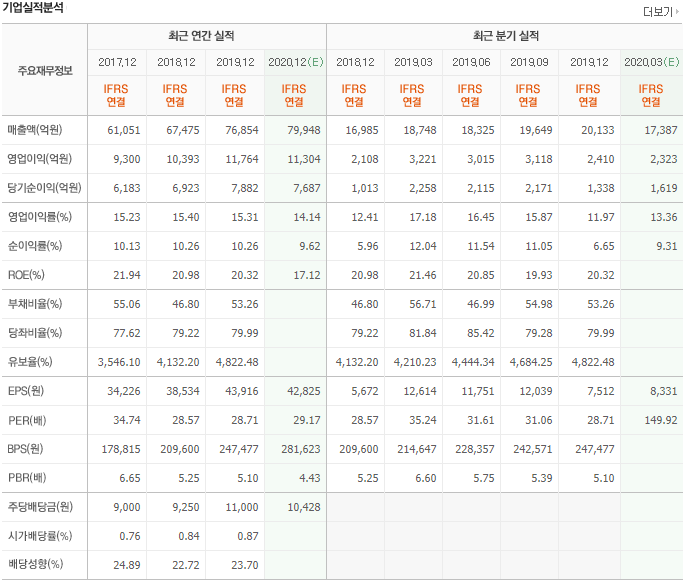Click the net income value 7,687
Image resolution: width=692 pixels, height=583 pixels.
(307, 188)
